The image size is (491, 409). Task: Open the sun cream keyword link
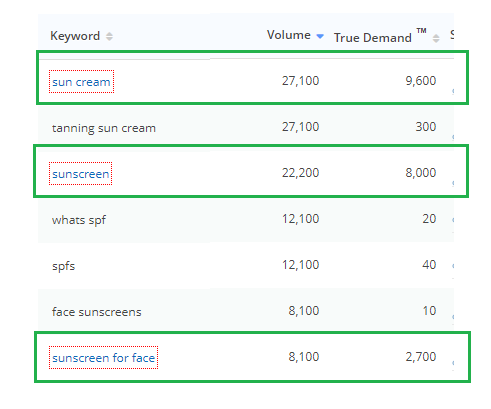[81, 82]
